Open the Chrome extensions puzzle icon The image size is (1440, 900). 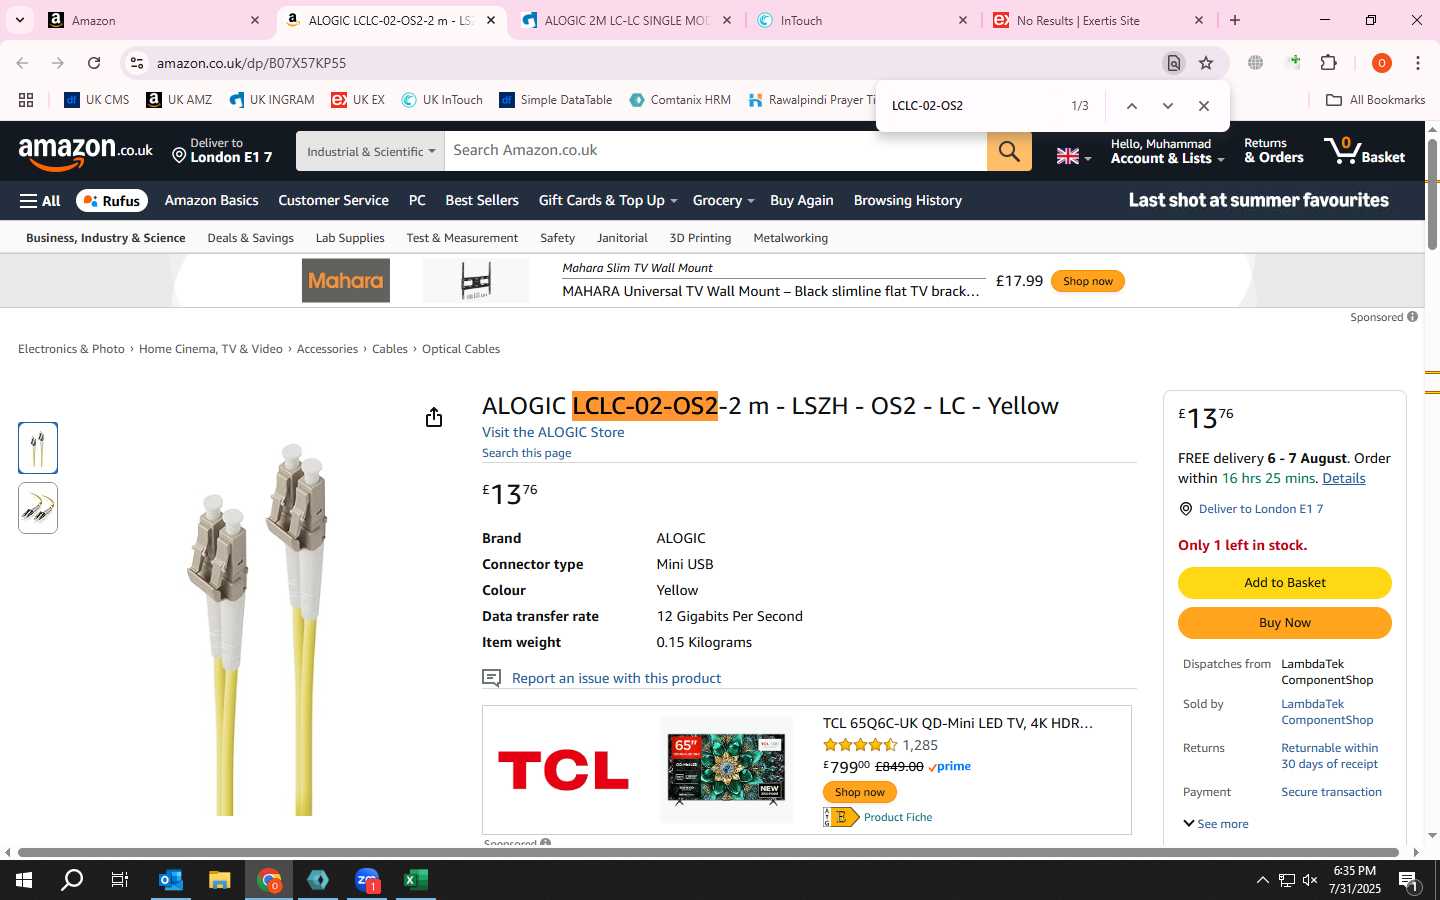click(x=1329, y=63)
